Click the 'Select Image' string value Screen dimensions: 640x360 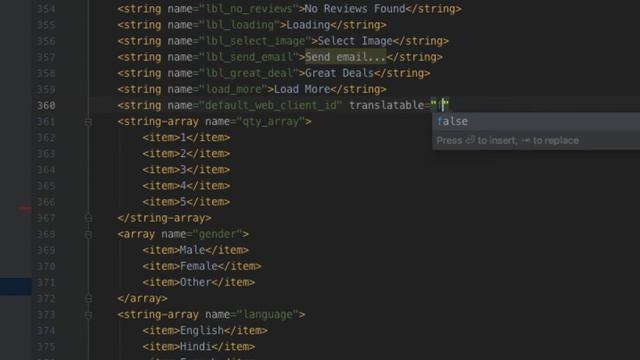click(x=355, y=41)
